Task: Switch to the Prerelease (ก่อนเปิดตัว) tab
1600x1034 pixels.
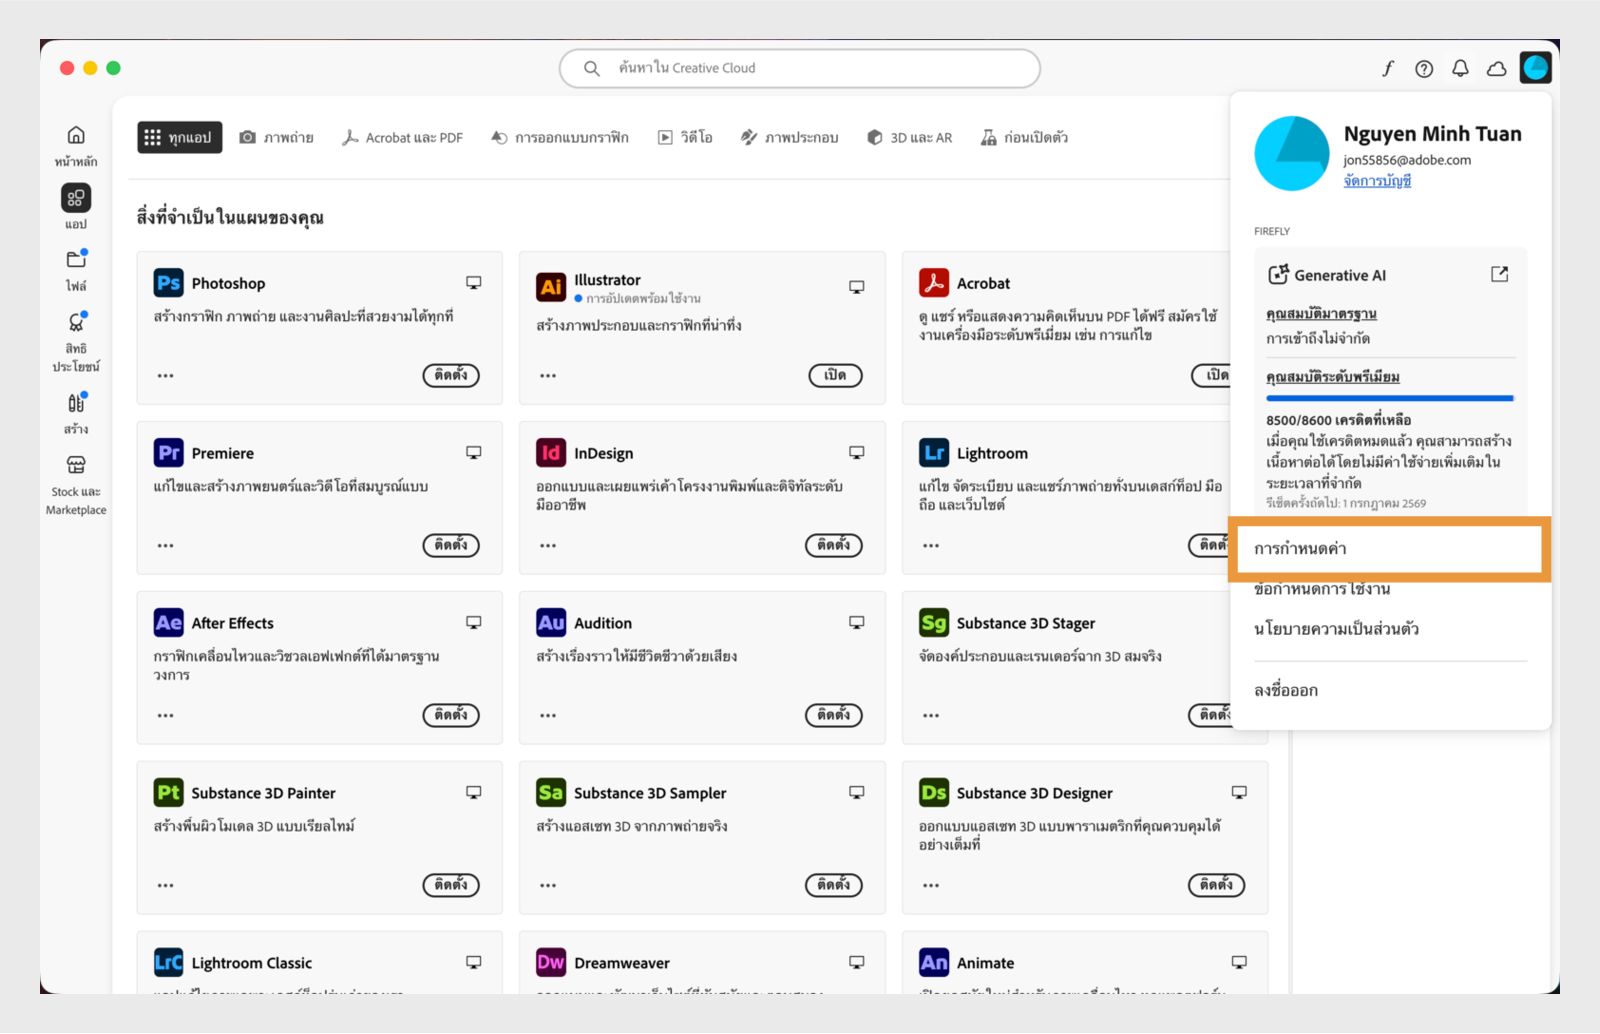Action: coord(1024,138)
